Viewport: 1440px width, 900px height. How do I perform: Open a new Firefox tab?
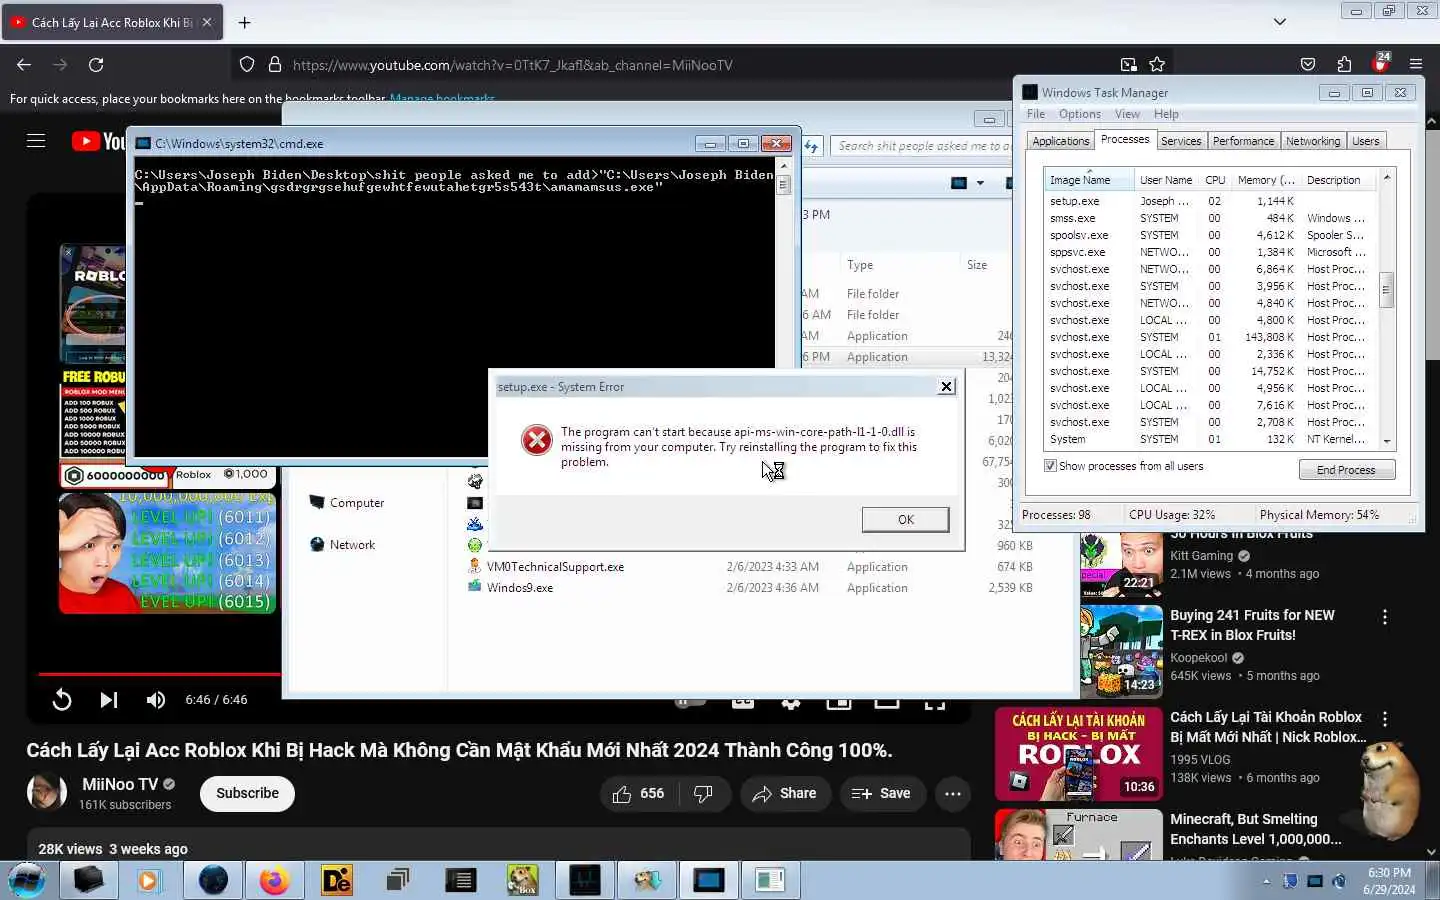(245, 22)
